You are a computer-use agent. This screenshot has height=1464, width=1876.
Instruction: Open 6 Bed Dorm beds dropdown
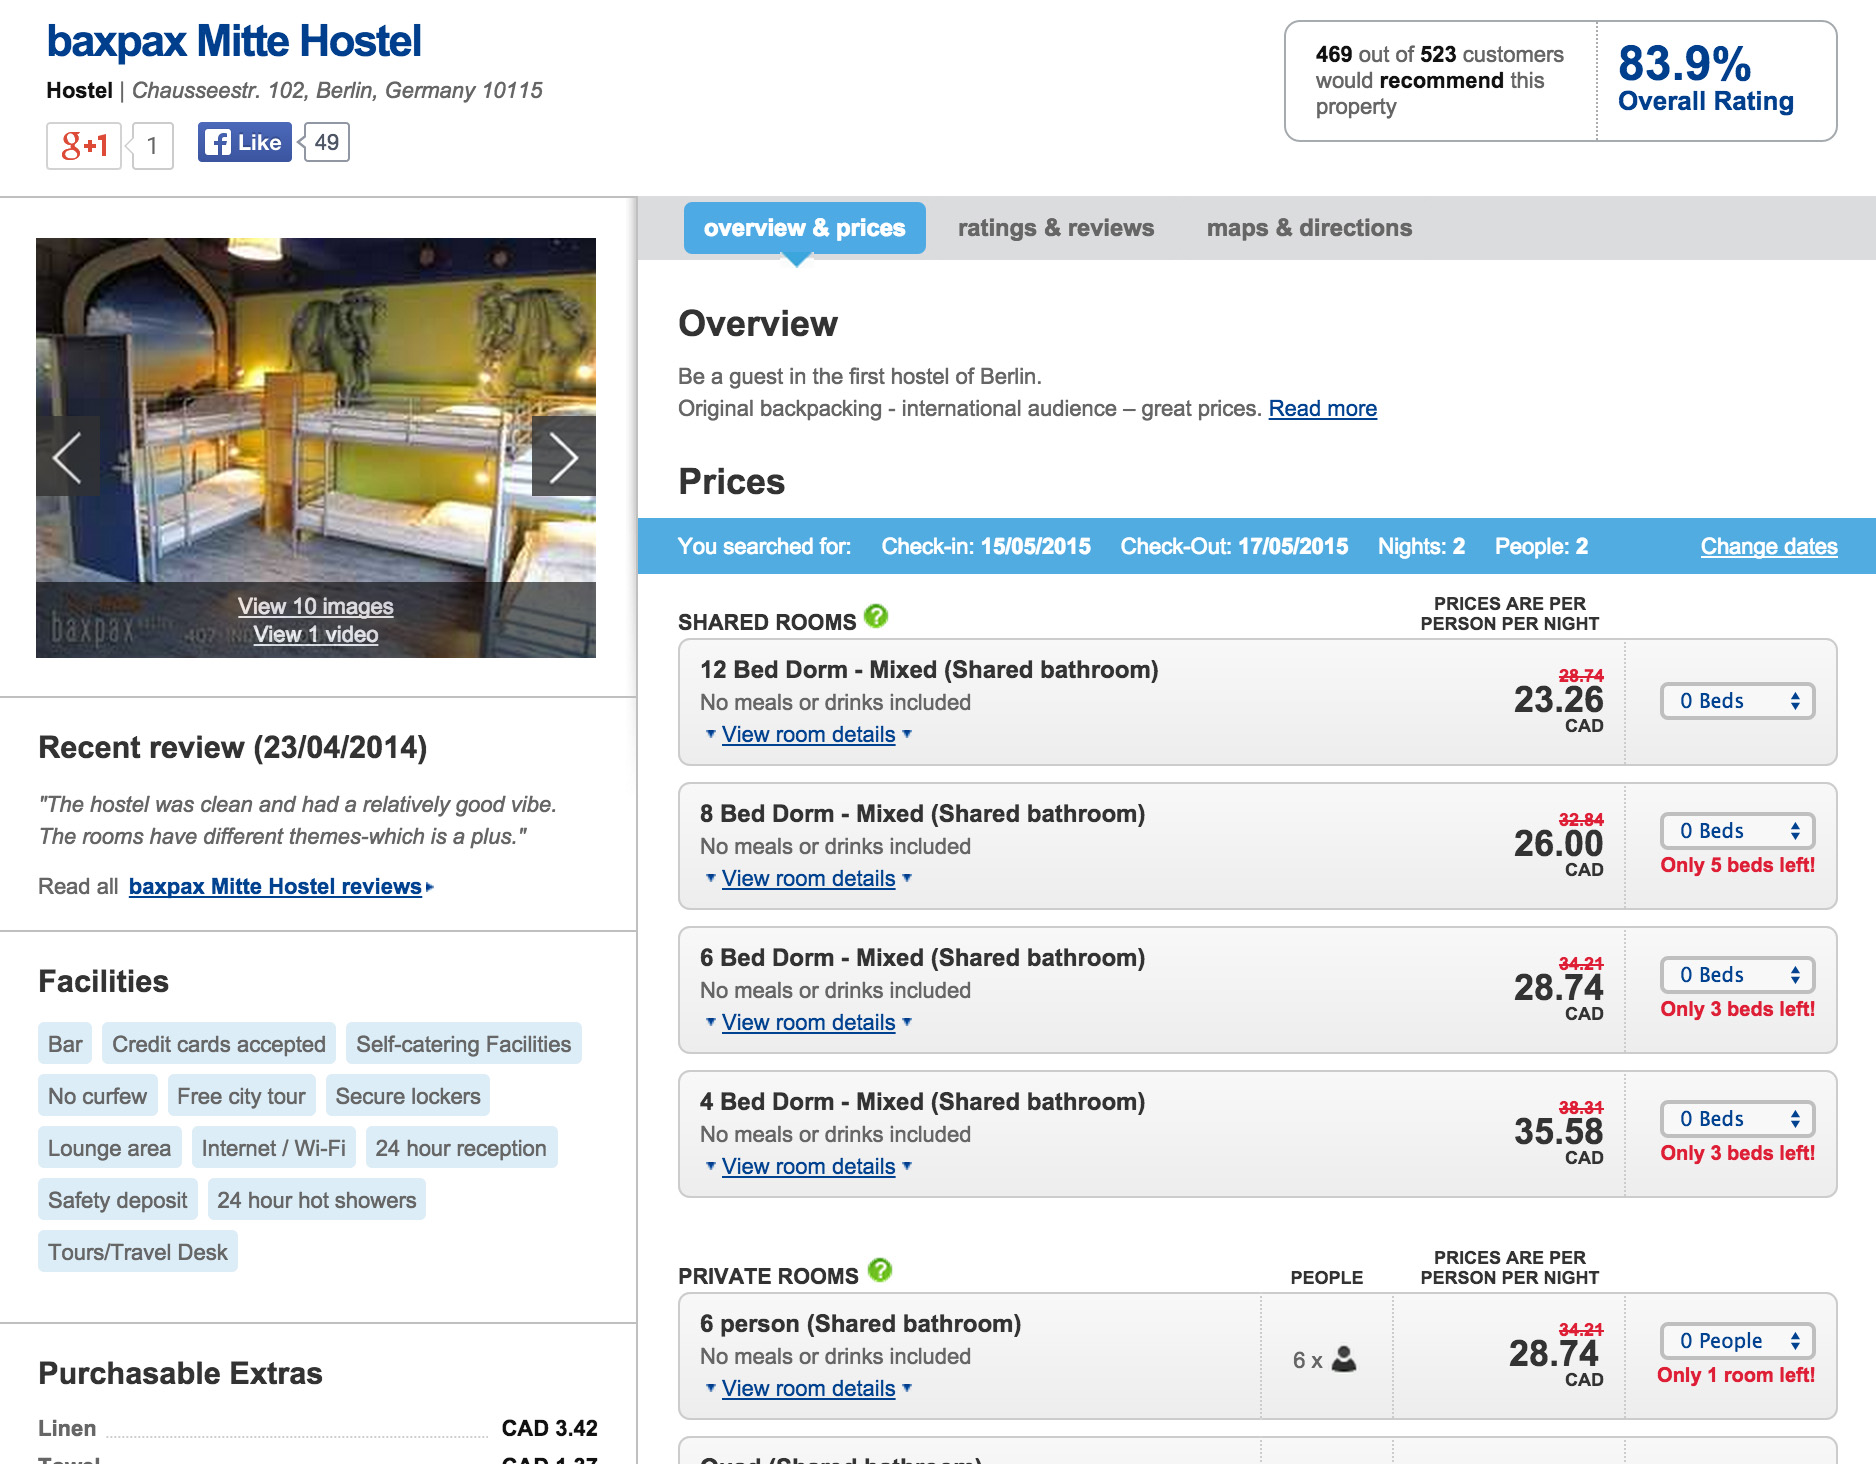coord(1738,975)
